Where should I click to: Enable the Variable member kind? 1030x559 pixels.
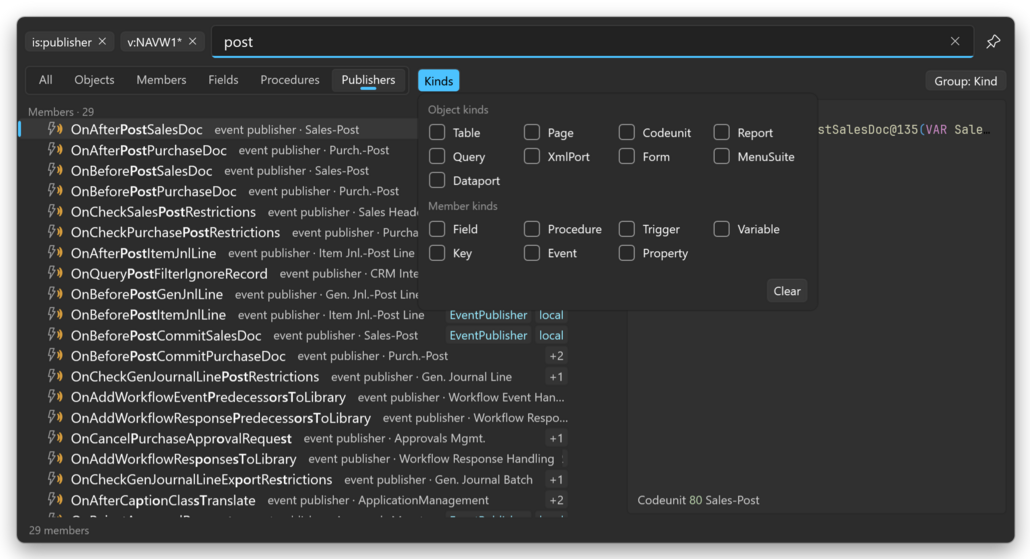[x=721, y=229]
